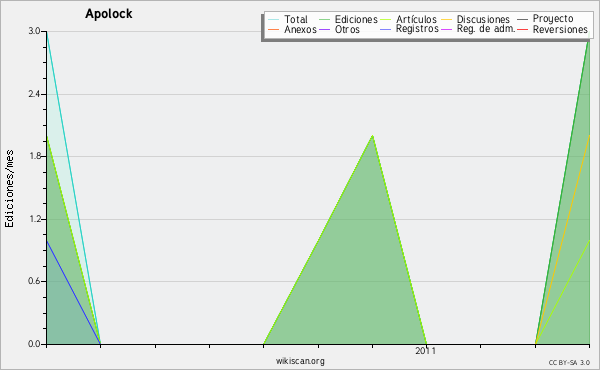Select the Registros legend entry
Screen dimensions: 600x370
[409, 29]
